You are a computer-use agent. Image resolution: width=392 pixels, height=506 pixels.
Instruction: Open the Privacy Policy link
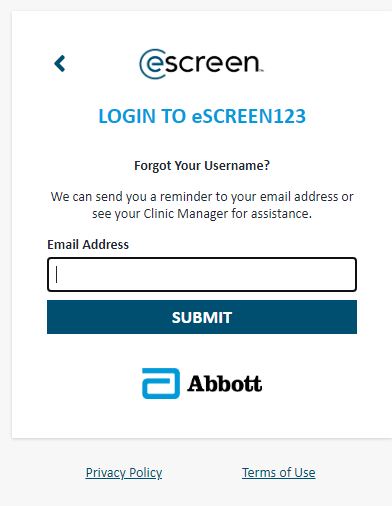[x=124, y=473]
